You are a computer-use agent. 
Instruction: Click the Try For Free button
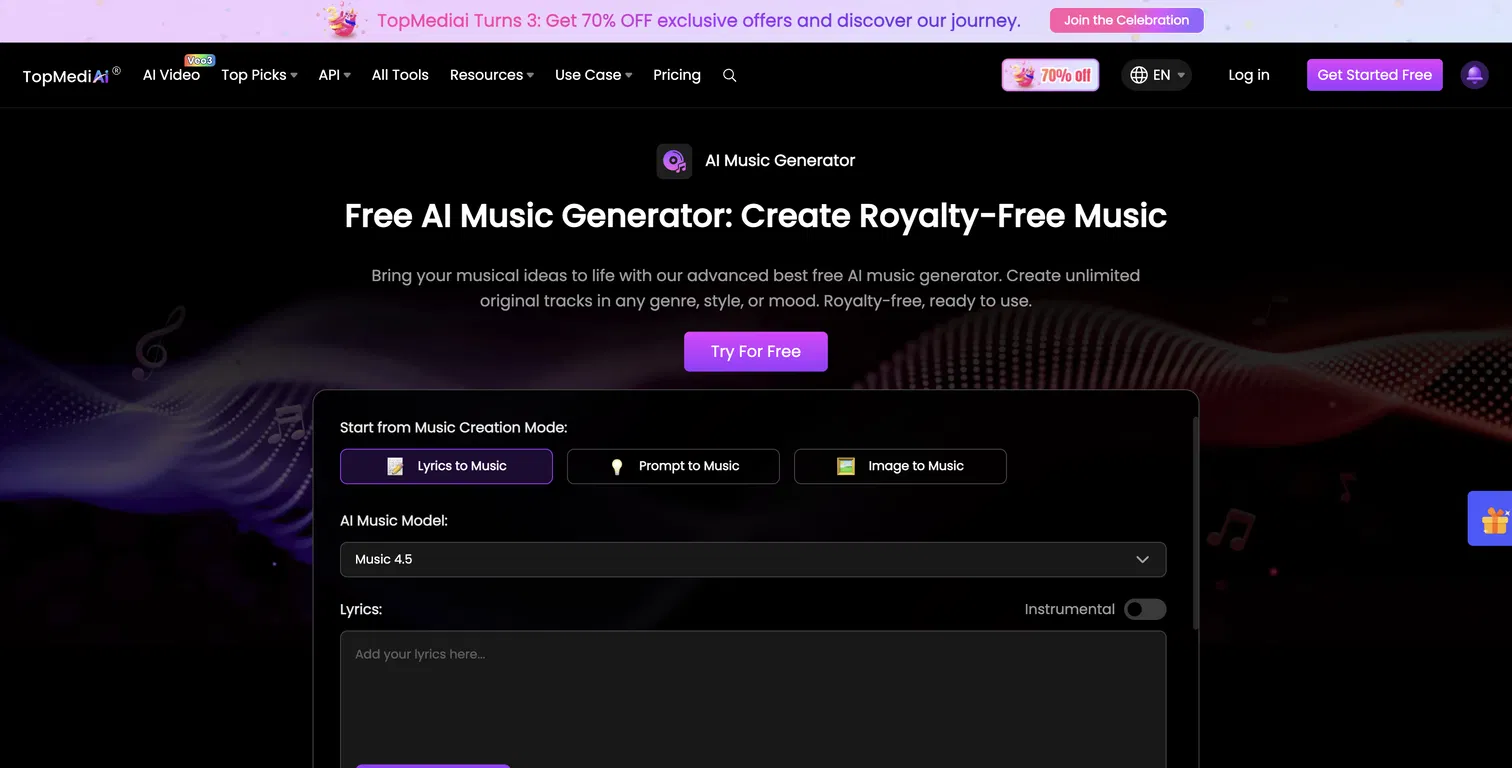[x=756, y=352]
